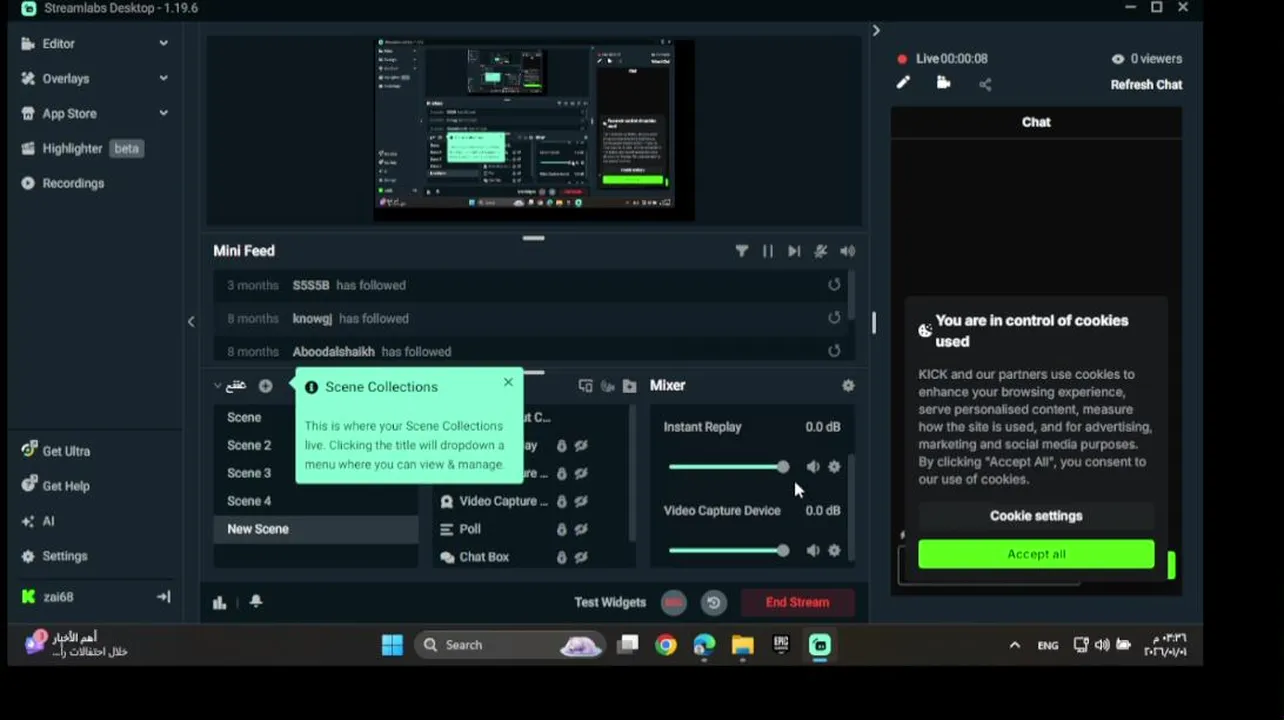
Task: Replay the S5S5B follow alert
Action: (x=834, y=285)
